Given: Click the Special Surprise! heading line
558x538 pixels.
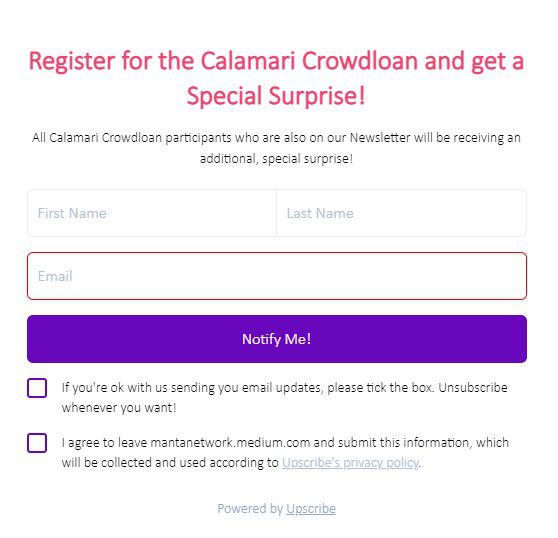Looking at the screenshot, I should (x=276, y=96).
